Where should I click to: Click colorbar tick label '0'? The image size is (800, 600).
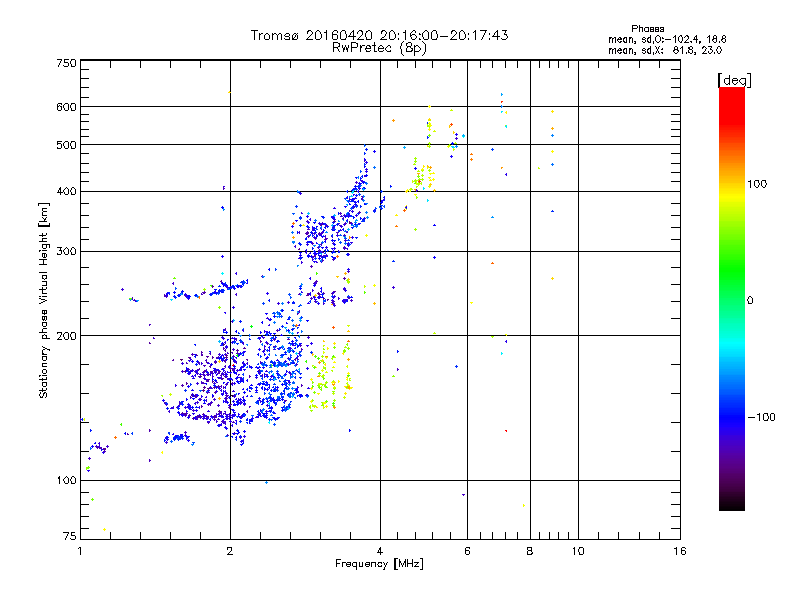pyautogui.click(x=750, y=301)
